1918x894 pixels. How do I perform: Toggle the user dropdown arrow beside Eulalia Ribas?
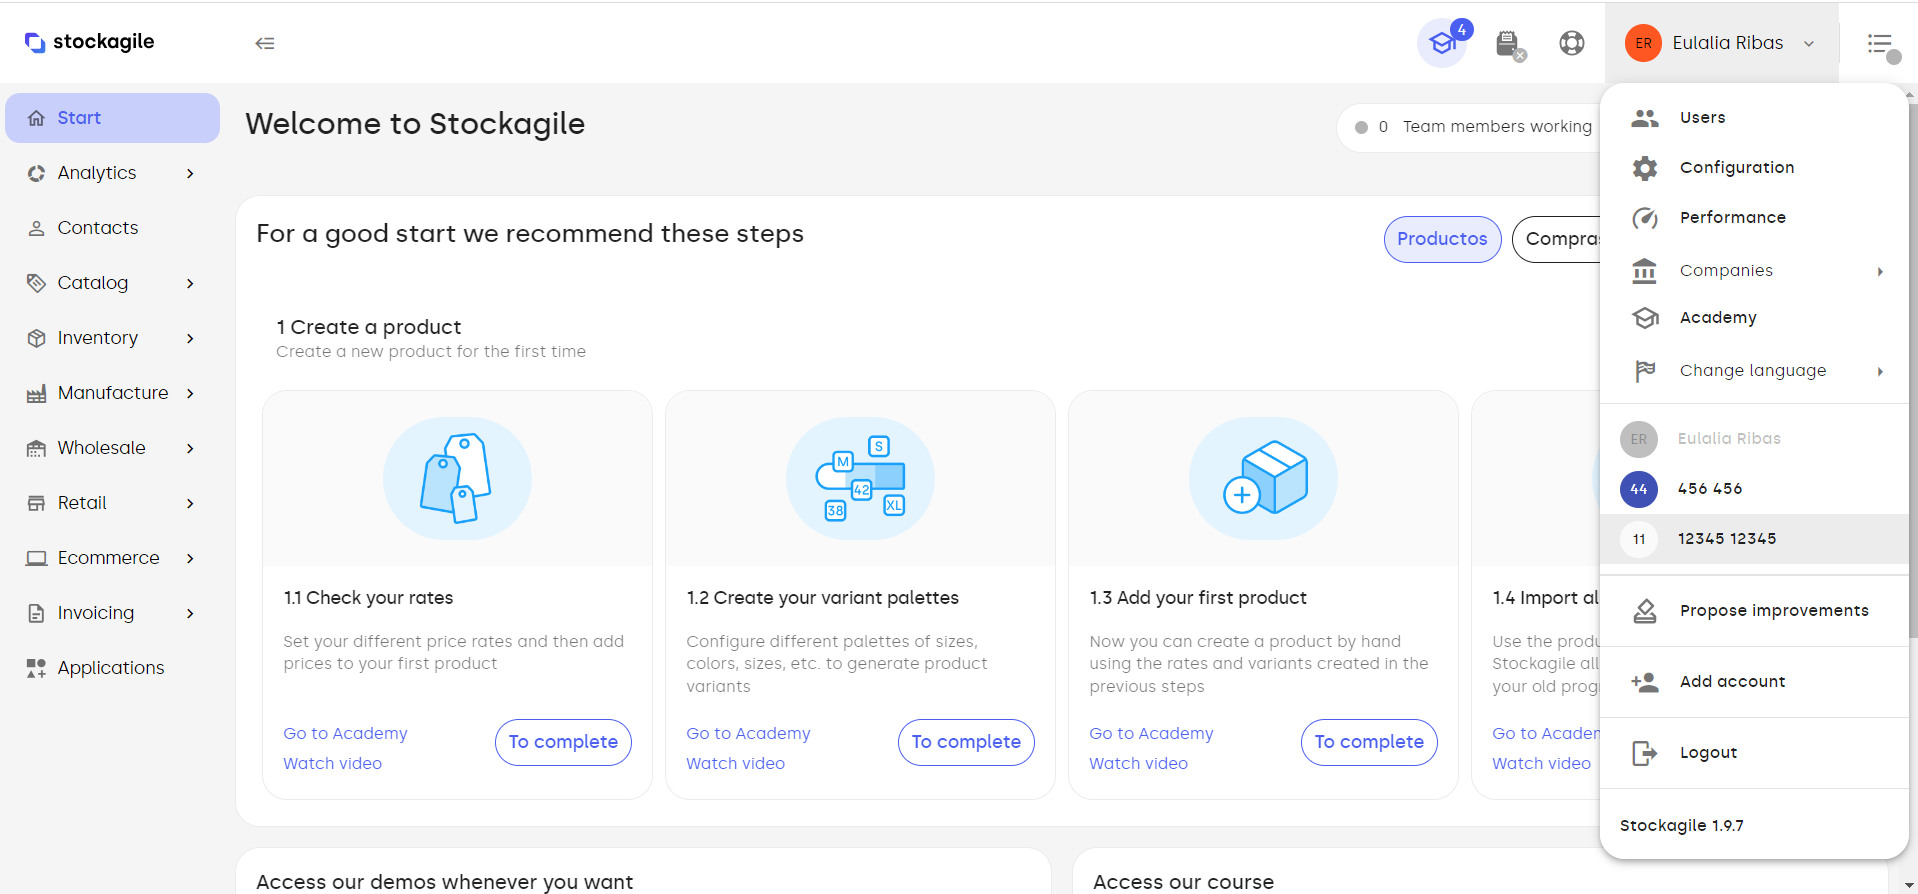pos(1809,44)
